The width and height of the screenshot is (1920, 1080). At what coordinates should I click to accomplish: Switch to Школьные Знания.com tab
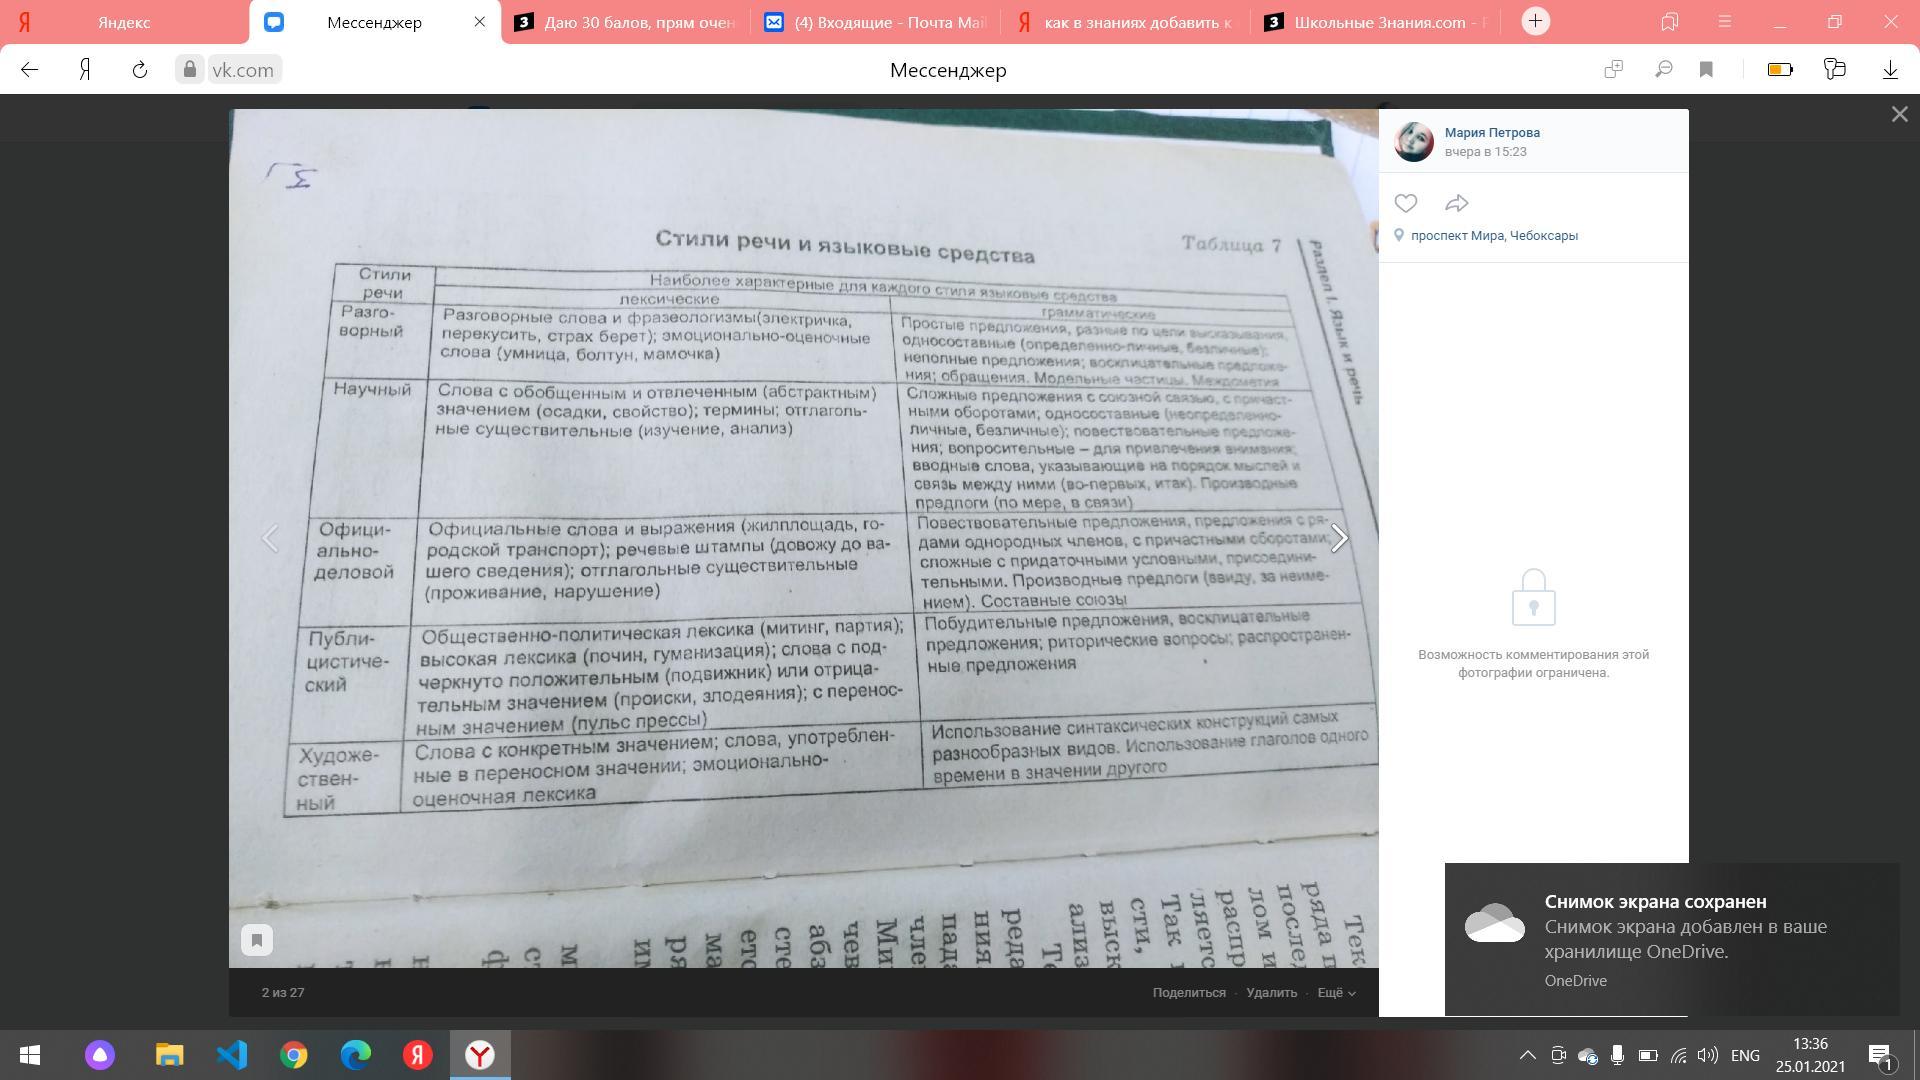(1380, 22)
